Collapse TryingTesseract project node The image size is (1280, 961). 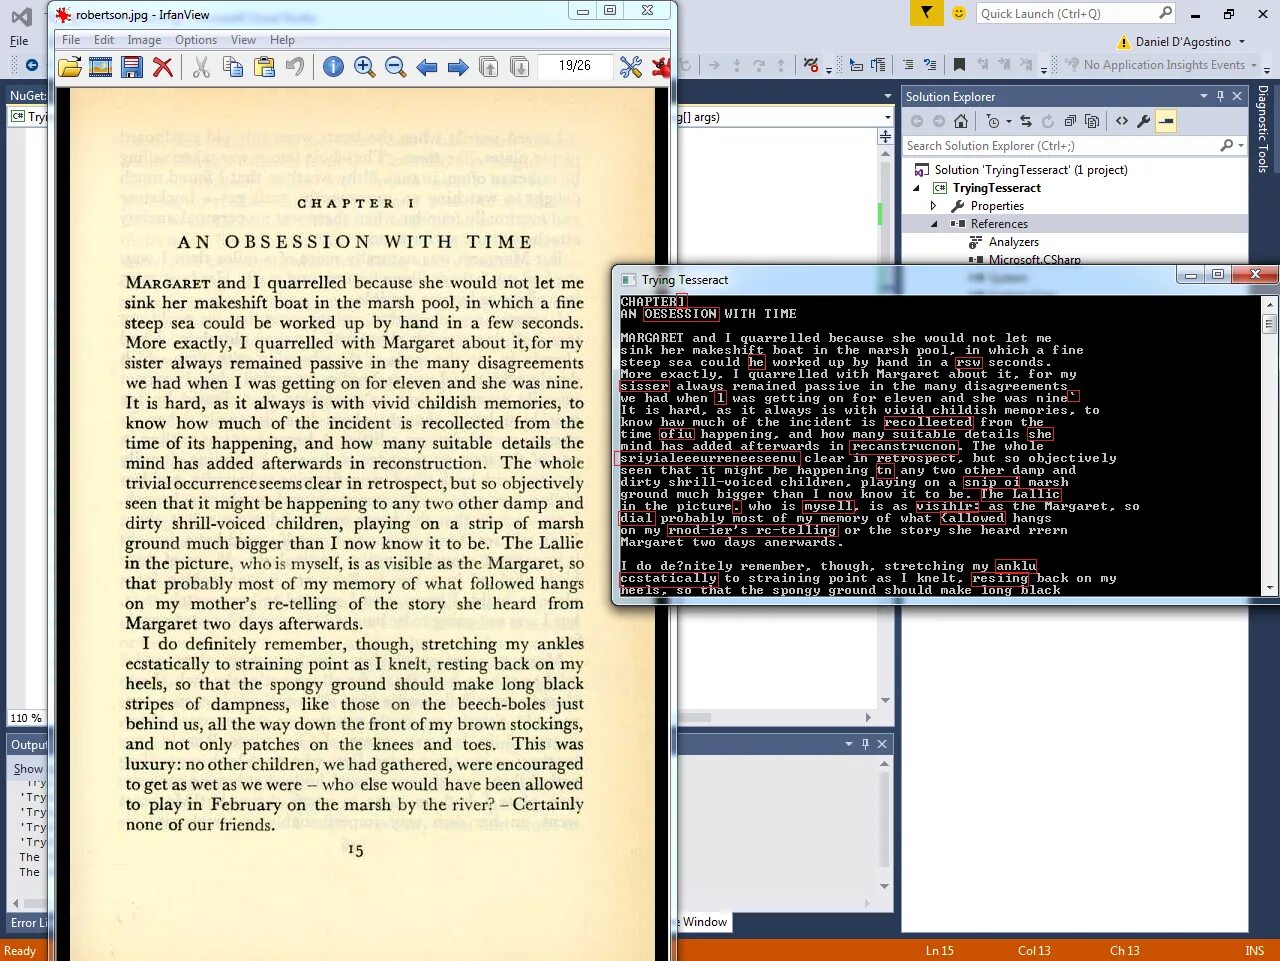click(916, 188)
